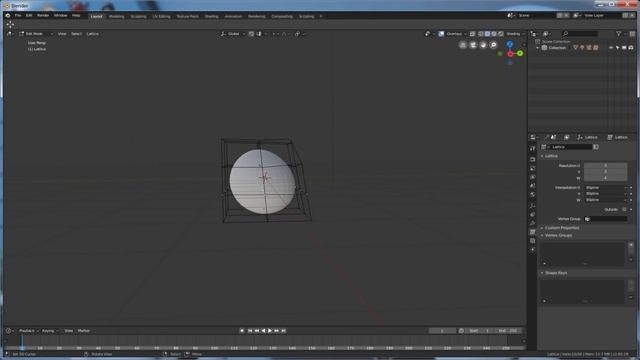Select the cursor tool in viewport
This screenshot has height=360, width=640.
[x=10, y=24]
